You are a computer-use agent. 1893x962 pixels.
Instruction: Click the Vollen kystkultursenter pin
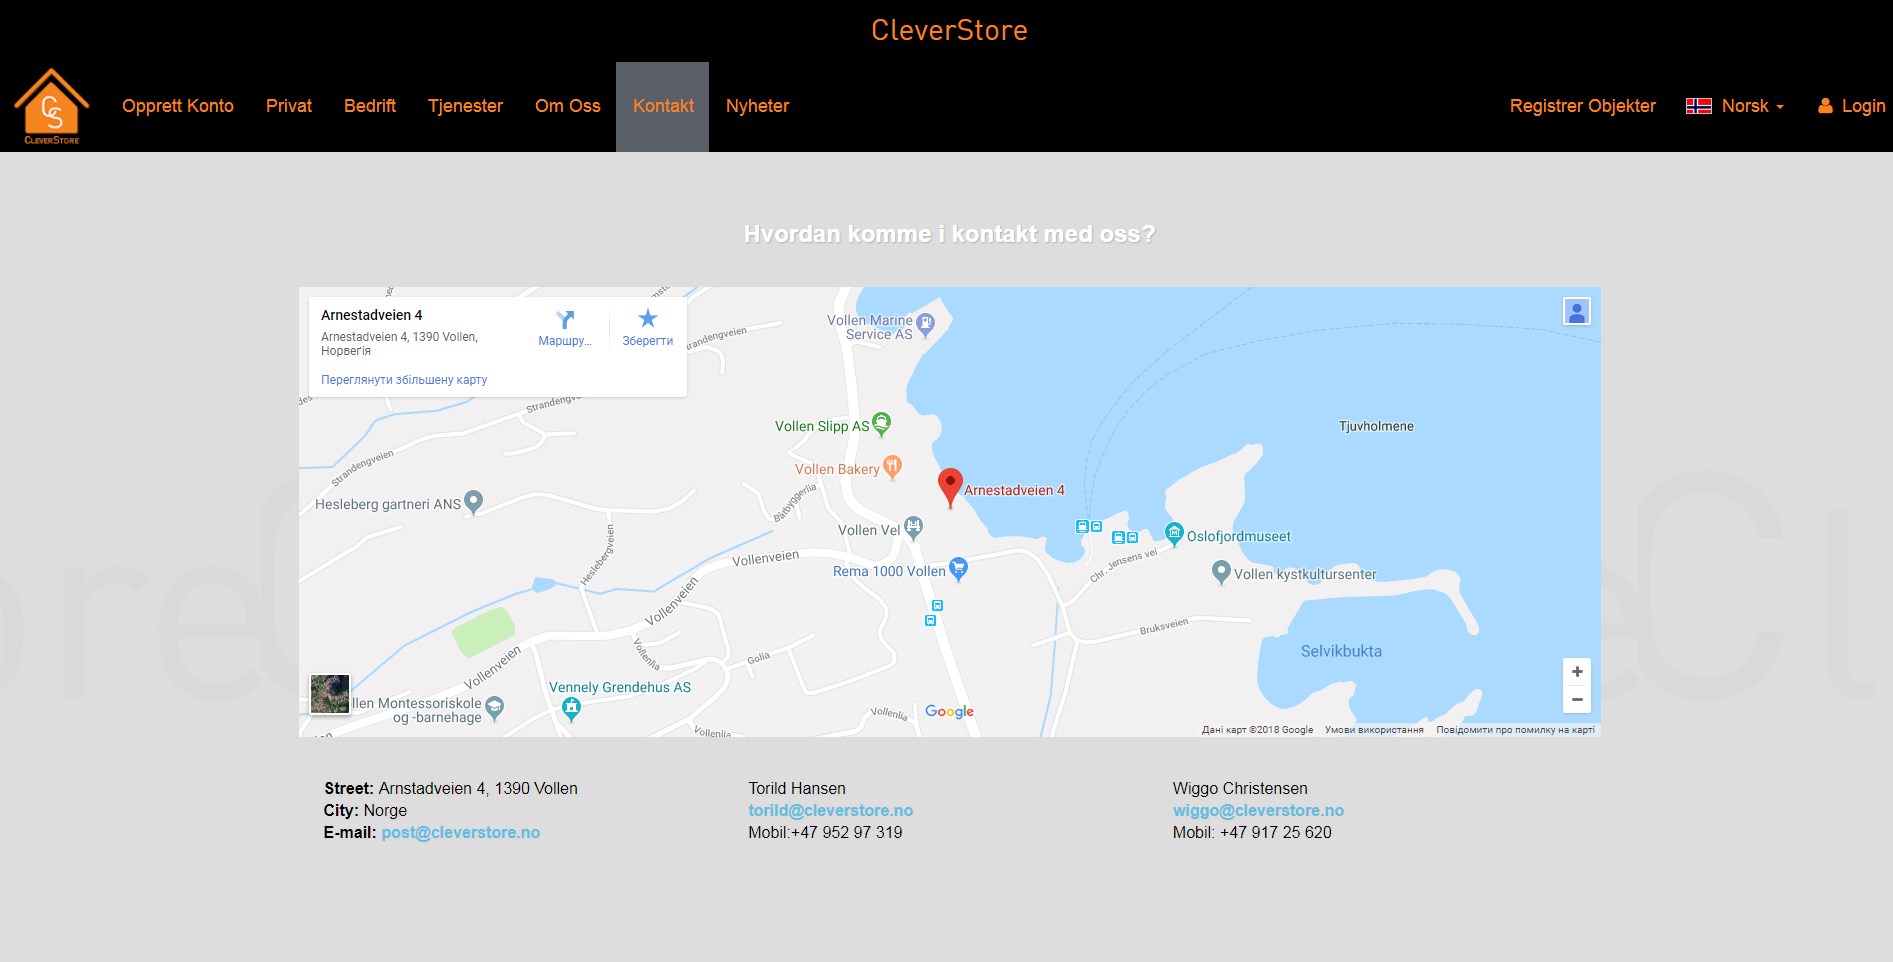[1220, 572]
